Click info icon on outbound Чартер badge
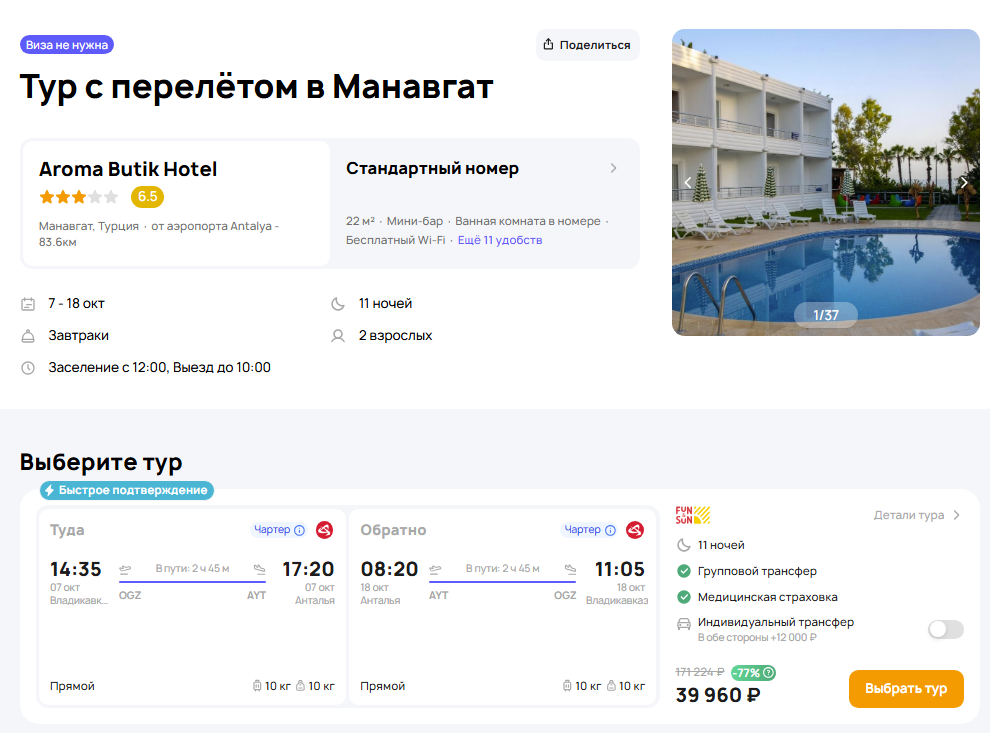The image size is (990, 733). [299, 530]
